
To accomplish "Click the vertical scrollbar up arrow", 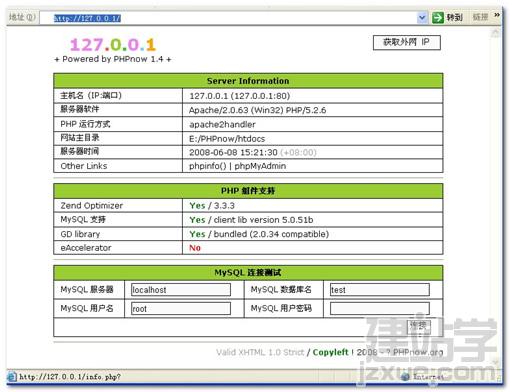I will coord(496,32).
